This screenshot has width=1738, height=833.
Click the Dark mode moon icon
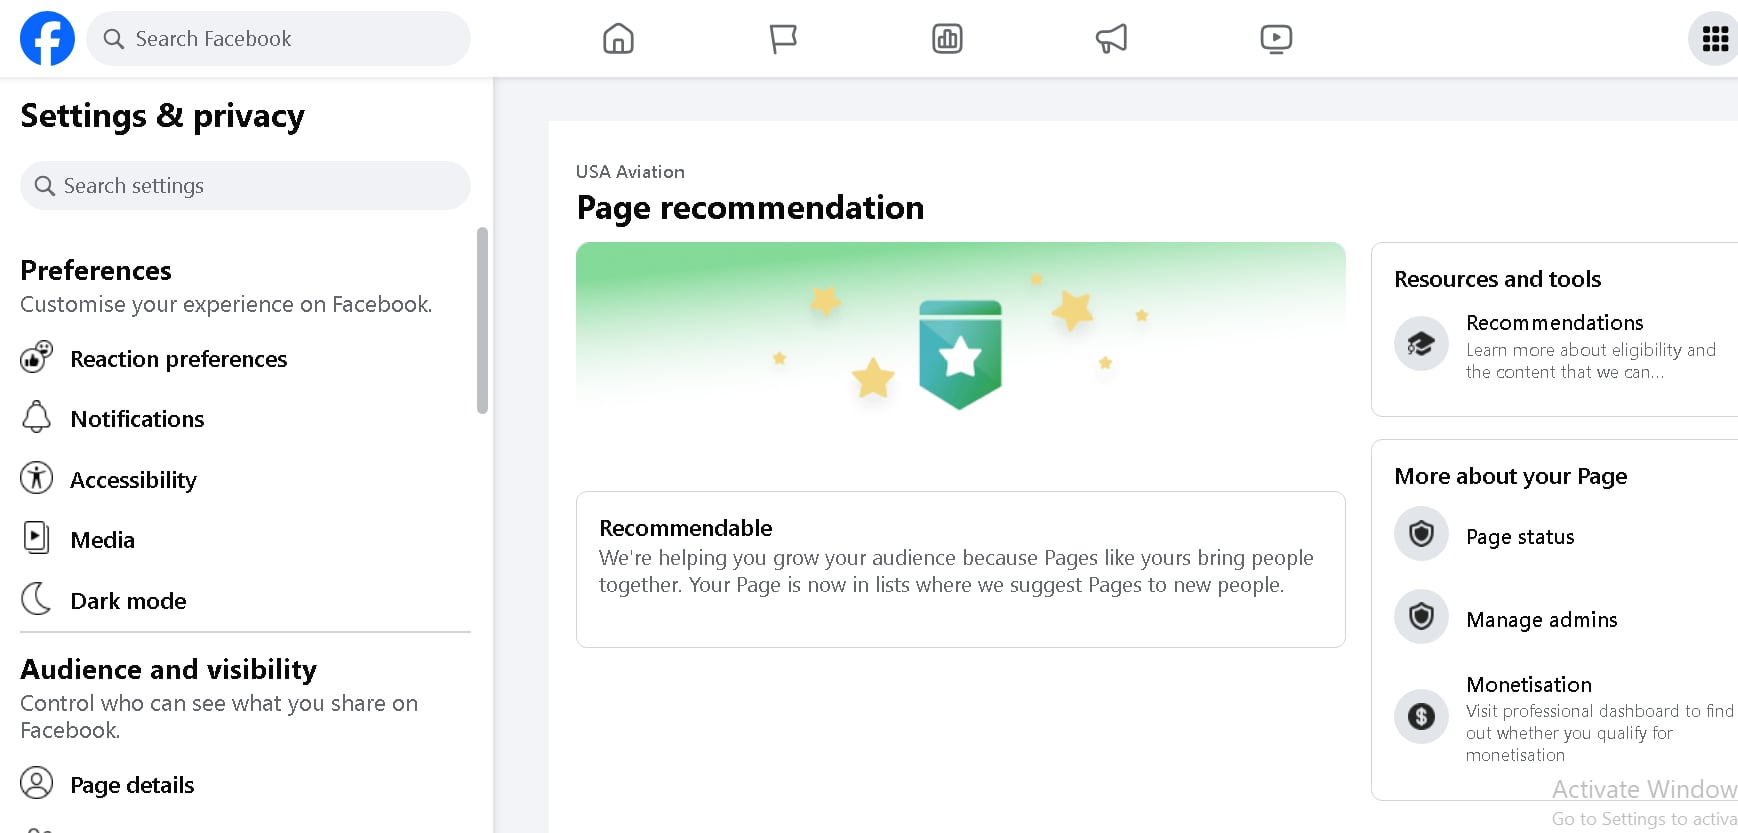point(36,599)
